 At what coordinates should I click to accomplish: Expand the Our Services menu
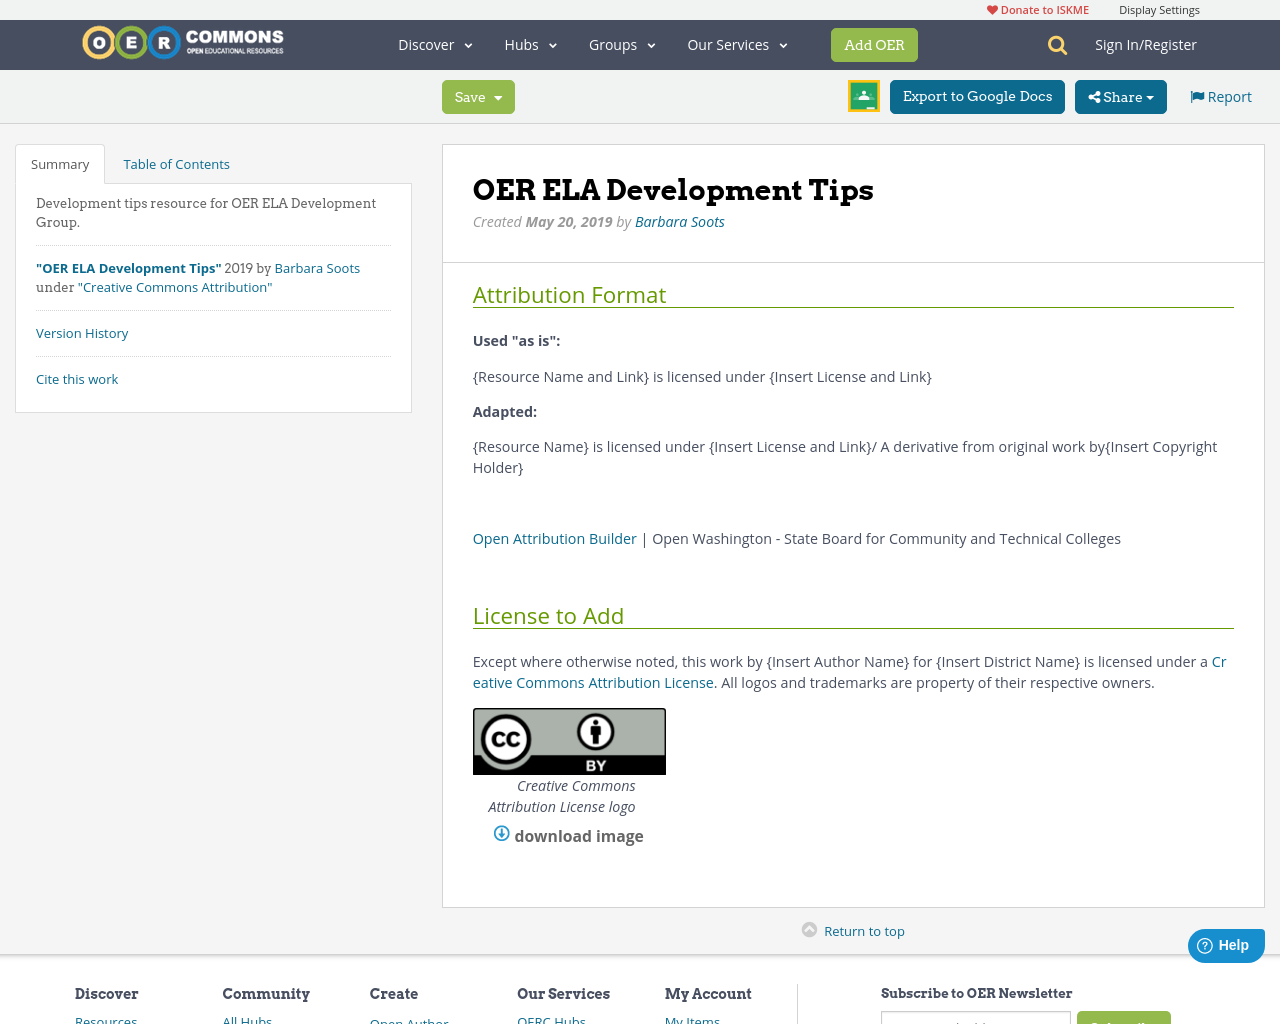(737, 45)
